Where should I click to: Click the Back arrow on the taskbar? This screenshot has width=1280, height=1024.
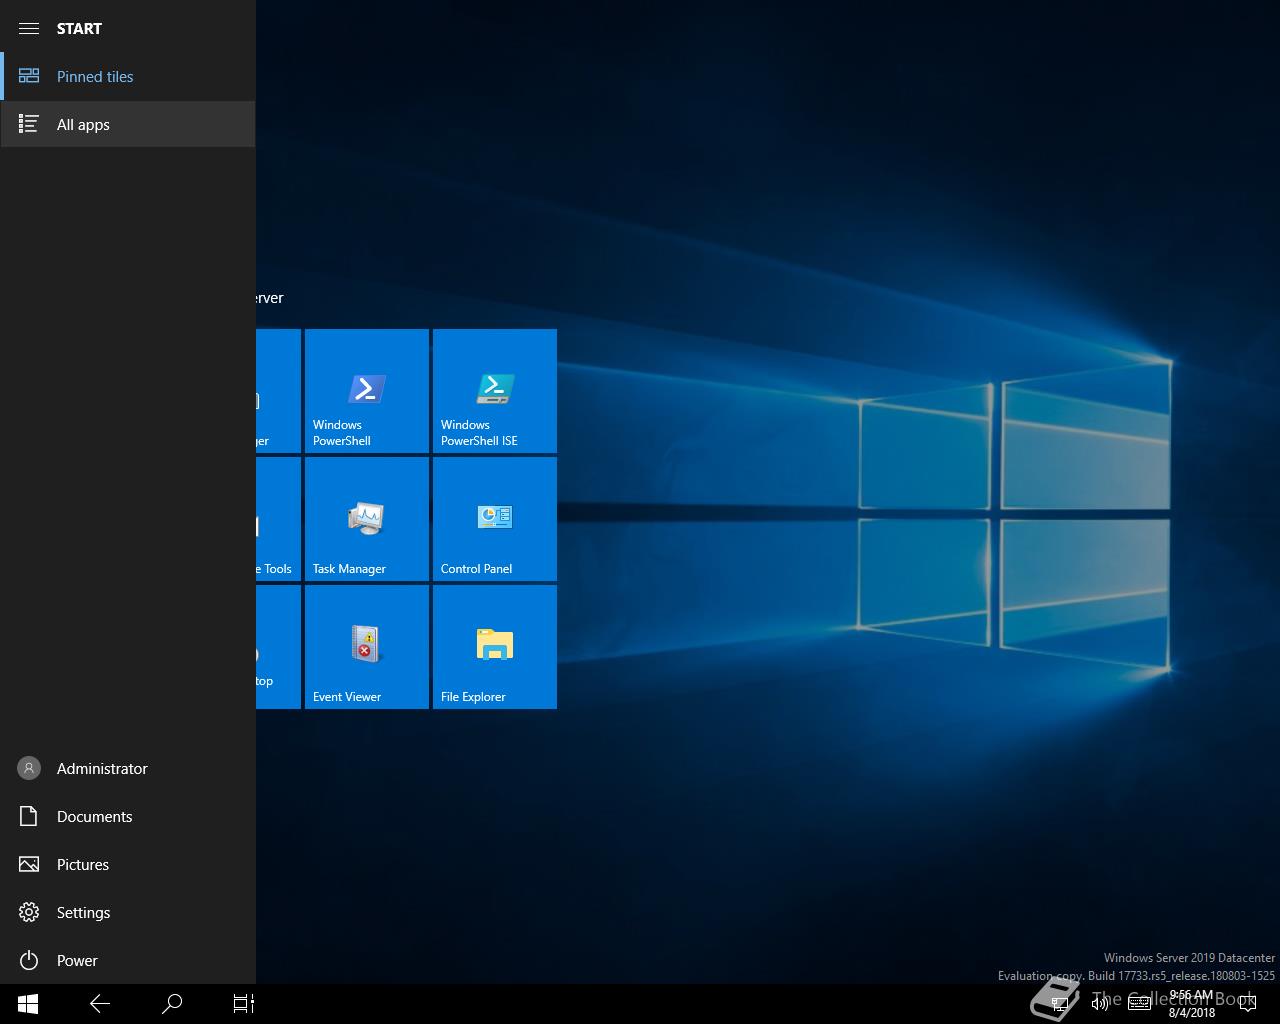tap(100, 1004)
